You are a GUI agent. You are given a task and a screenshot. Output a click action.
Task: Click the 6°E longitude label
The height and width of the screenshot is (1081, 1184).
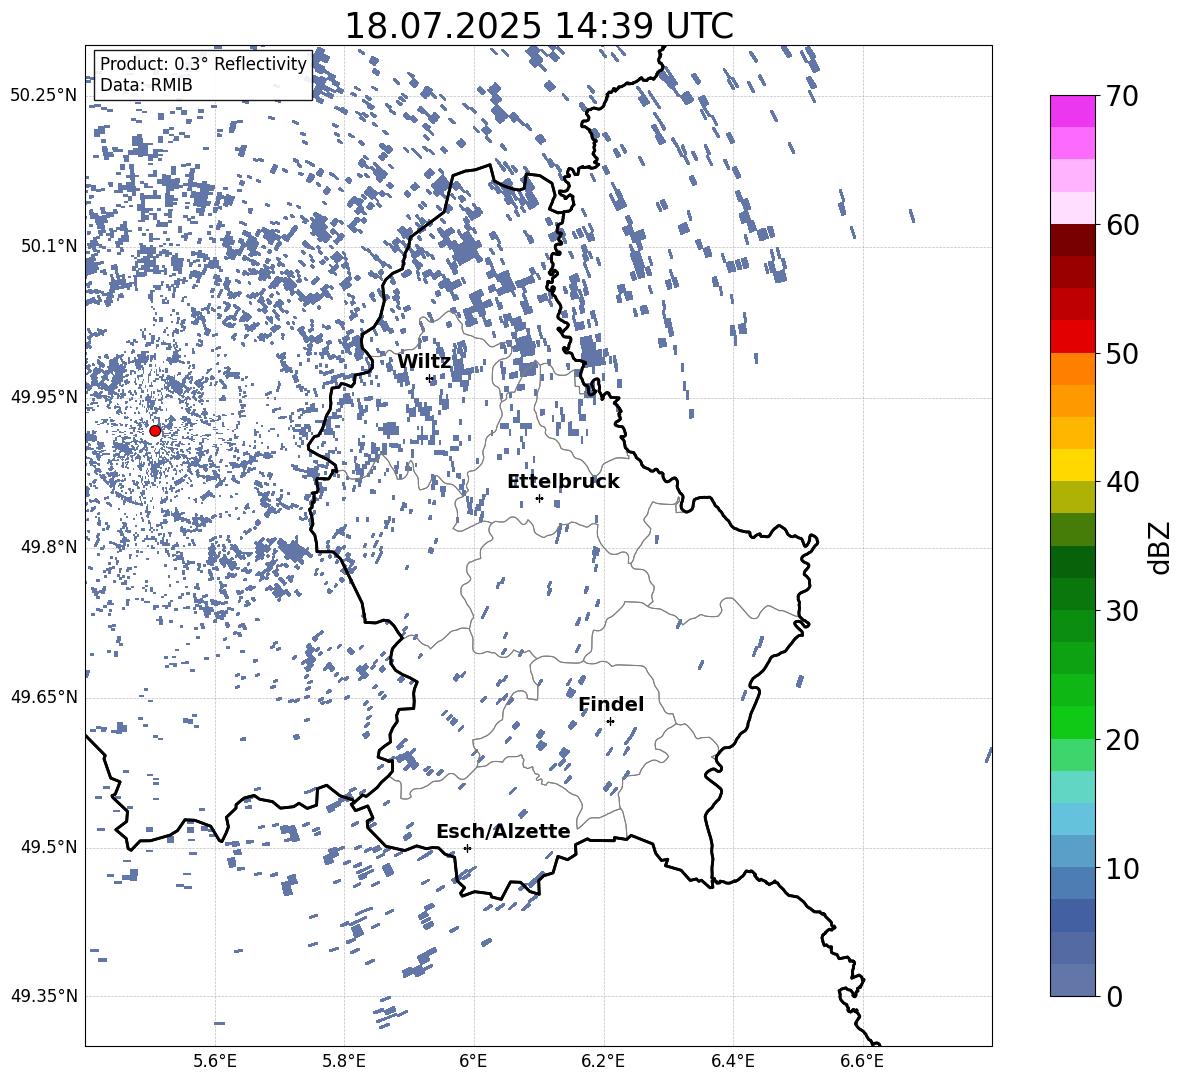click(x=473, y=1061)
